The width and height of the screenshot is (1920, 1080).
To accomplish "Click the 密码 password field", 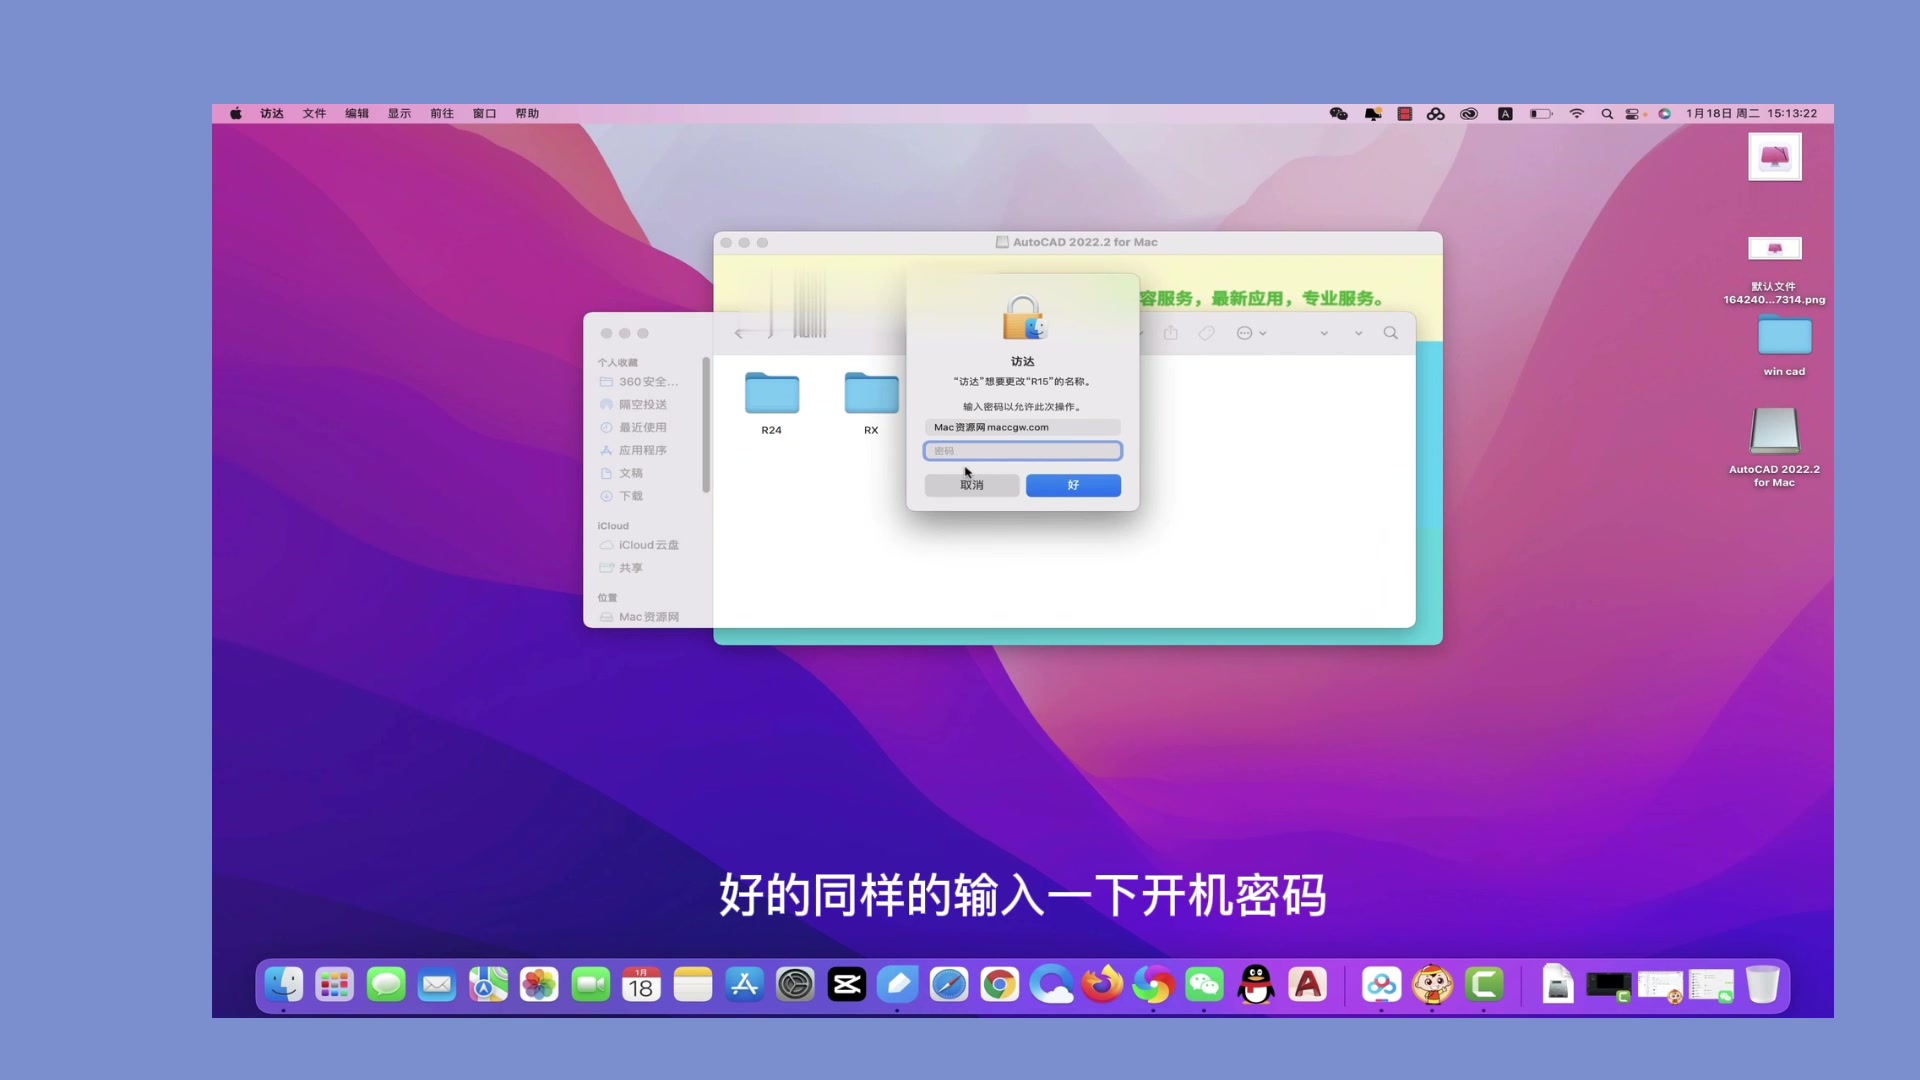I will (1022, 451).
